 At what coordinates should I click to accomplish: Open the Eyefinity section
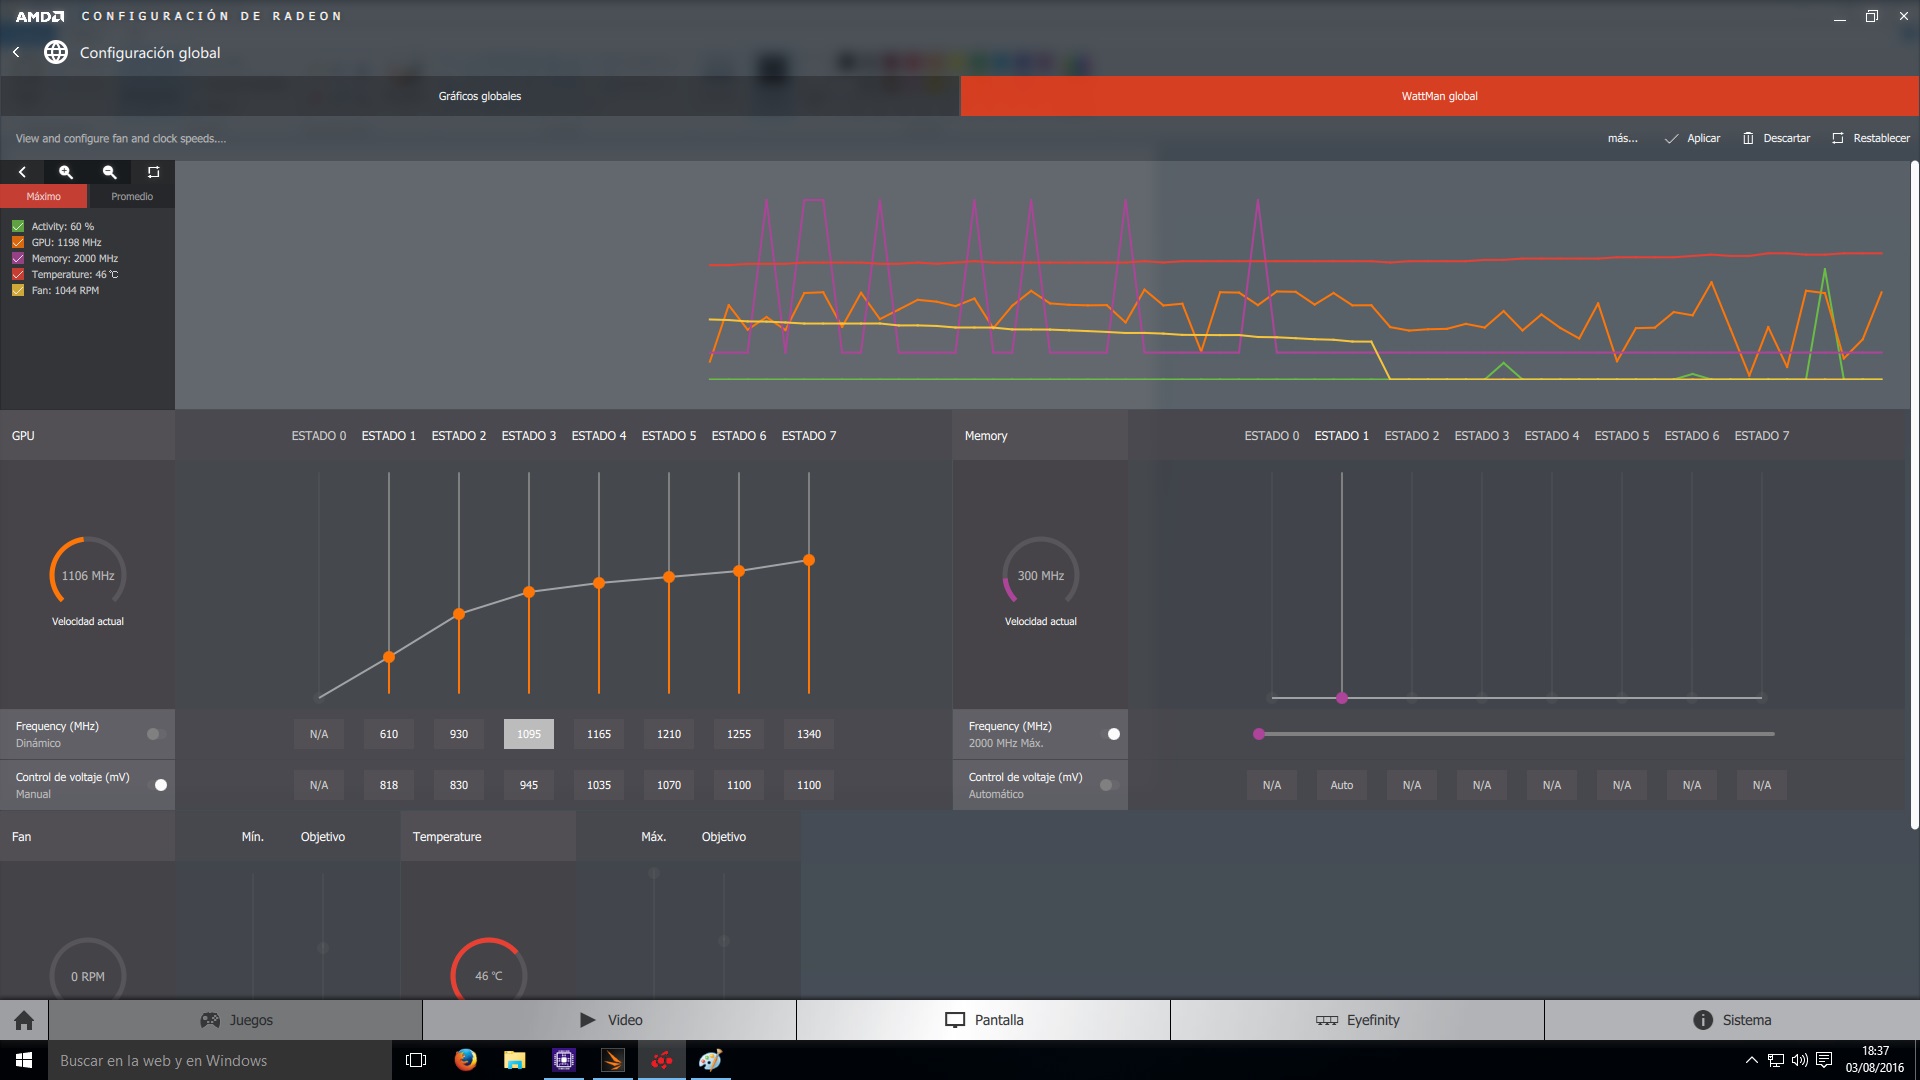click(1358, 1020)
